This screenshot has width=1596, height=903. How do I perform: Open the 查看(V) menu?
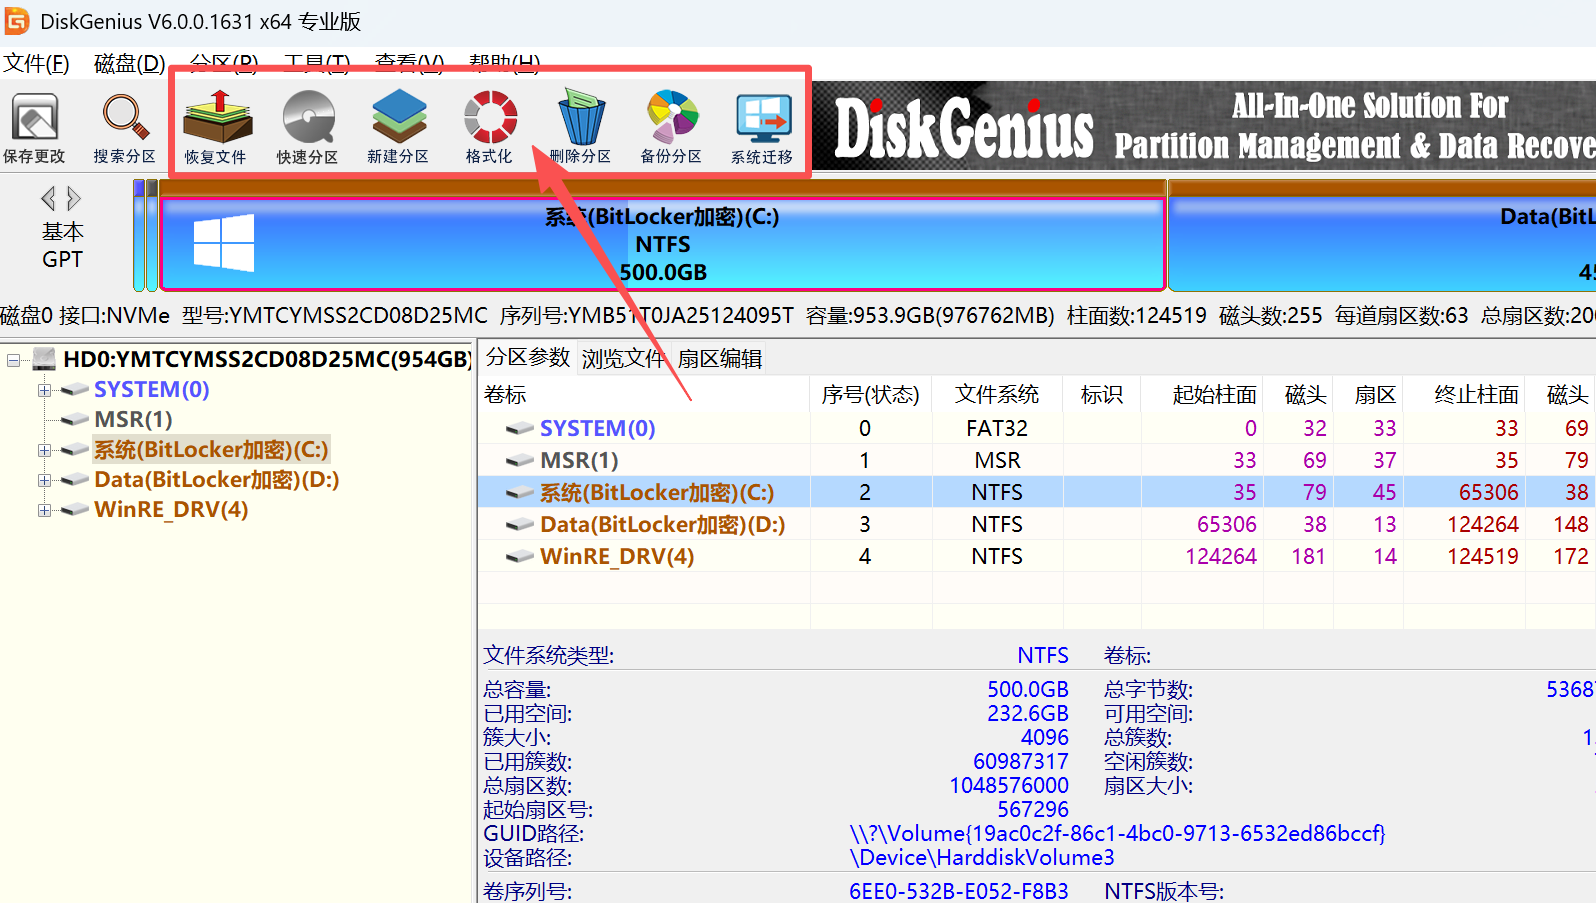410,62
